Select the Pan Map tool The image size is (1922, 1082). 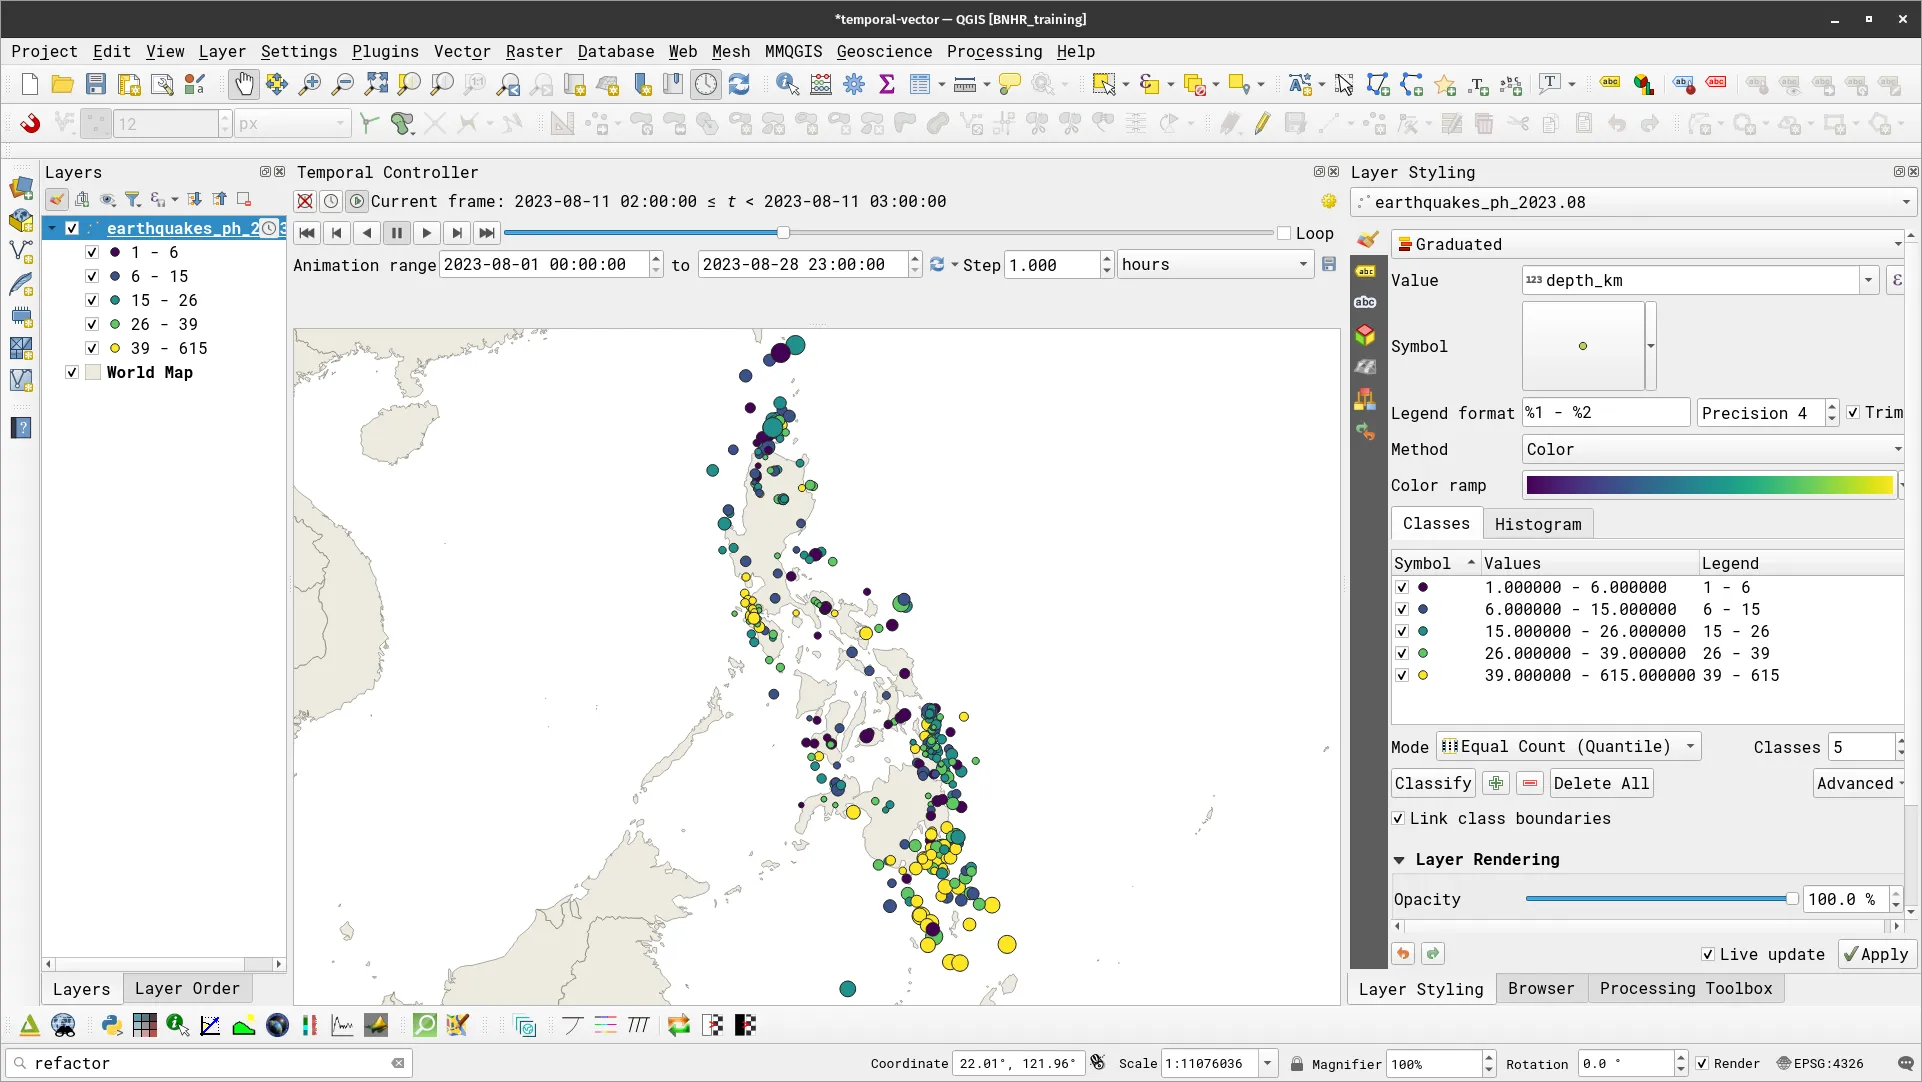click(244, 84)
